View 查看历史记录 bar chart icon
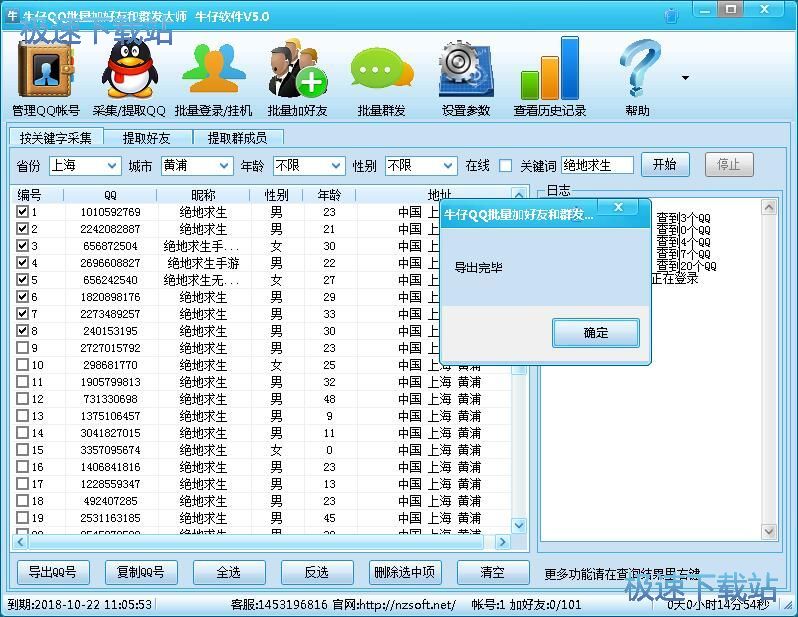Viewport: 798px width, 617px height. pyautogui.click(x=550, y=69)
